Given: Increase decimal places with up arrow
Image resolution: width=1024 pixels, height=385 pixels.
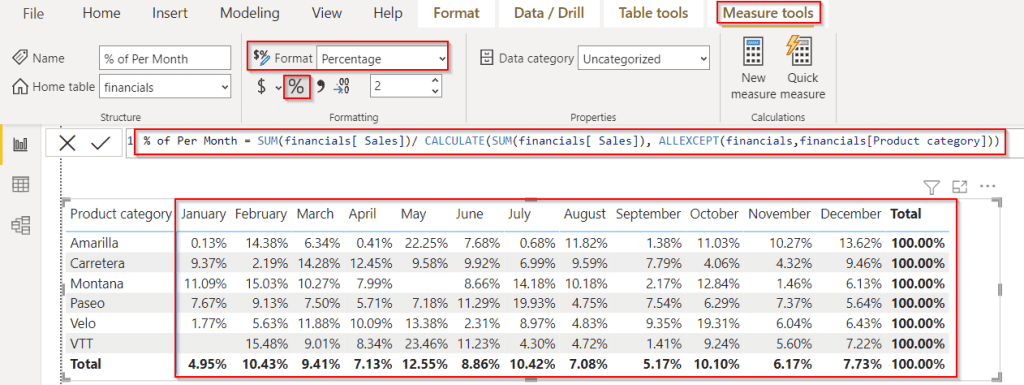Looking at the screenshot, I should (435, 81).
